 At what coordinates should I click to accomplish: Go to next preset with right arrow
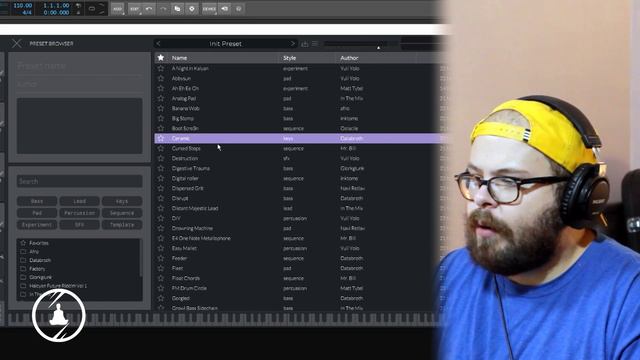(x=292, y=44)
